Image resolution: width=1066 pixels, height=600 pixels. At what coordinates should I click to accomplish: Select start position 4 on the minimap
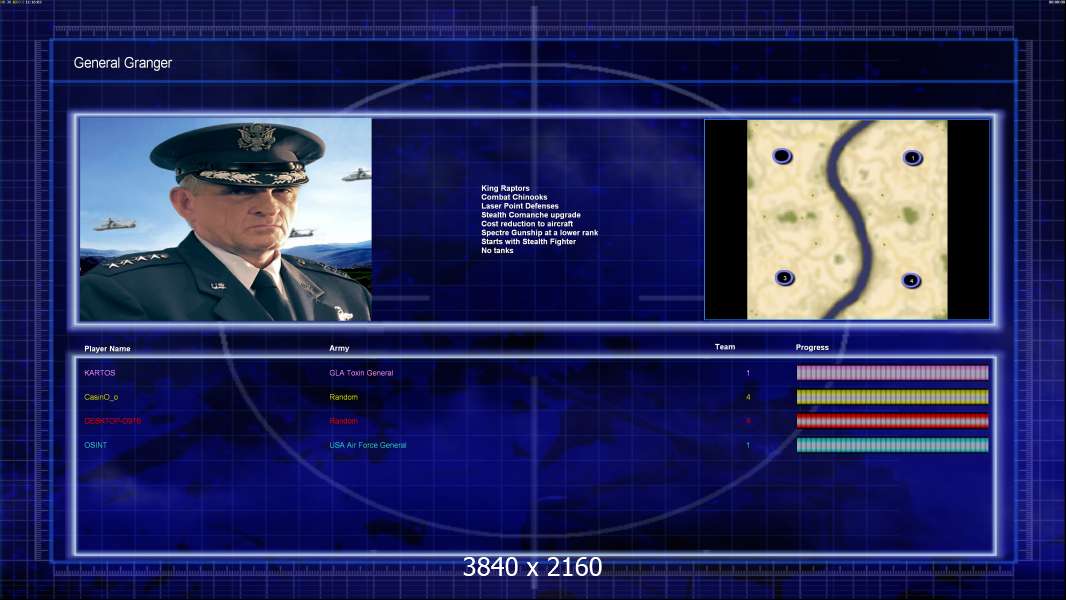(x=911, y=280)
